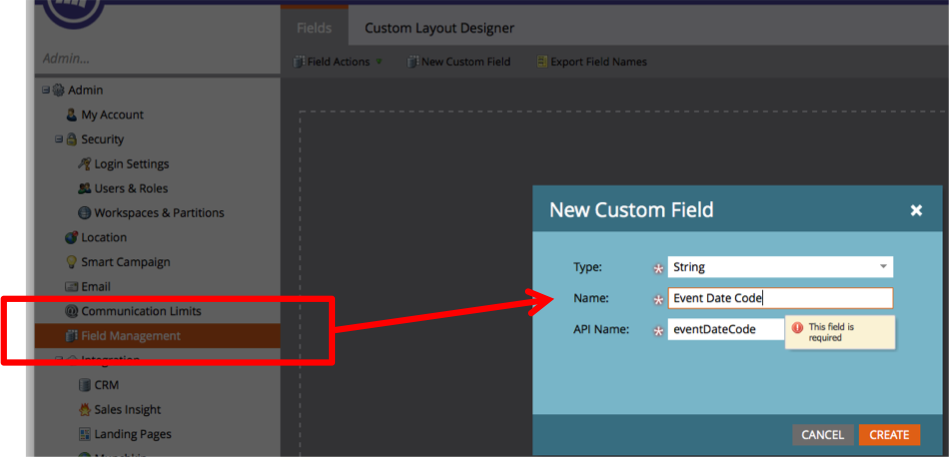Click the Communication Limits at-sign icon
949x457 pixels.
click(x=71, y=311)
